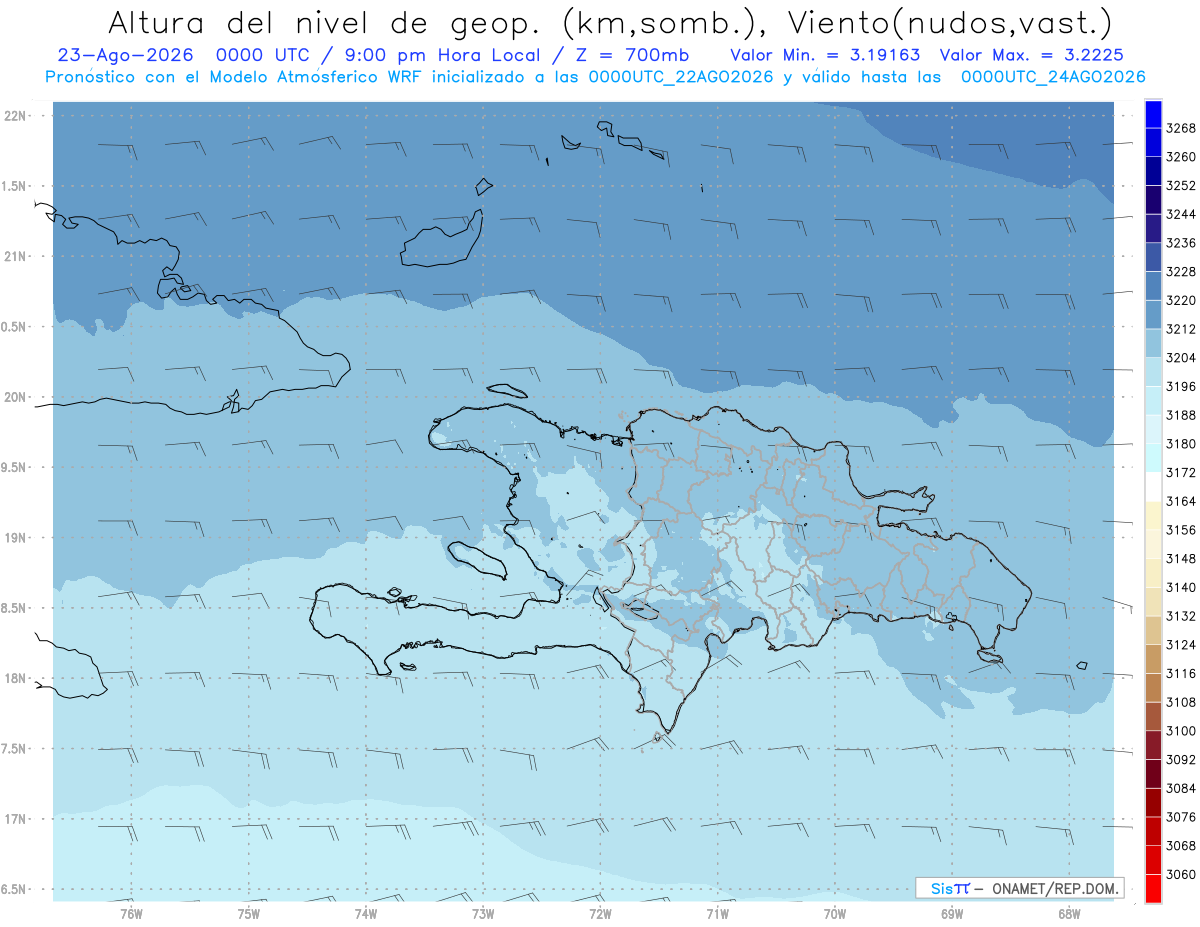
Task: Pick colorbar swatch between 3068 and 3076
Action: coord(1152,831)
